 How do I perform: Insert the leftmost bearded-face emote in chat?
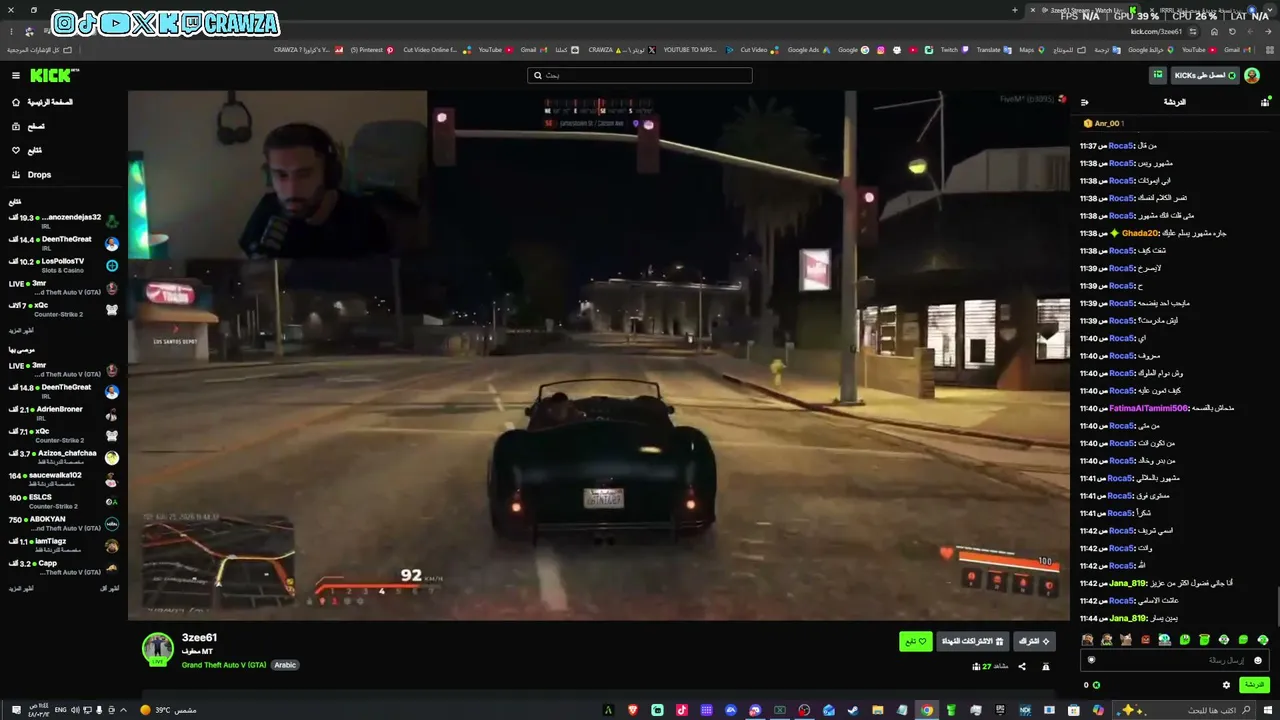[1087, 640]
